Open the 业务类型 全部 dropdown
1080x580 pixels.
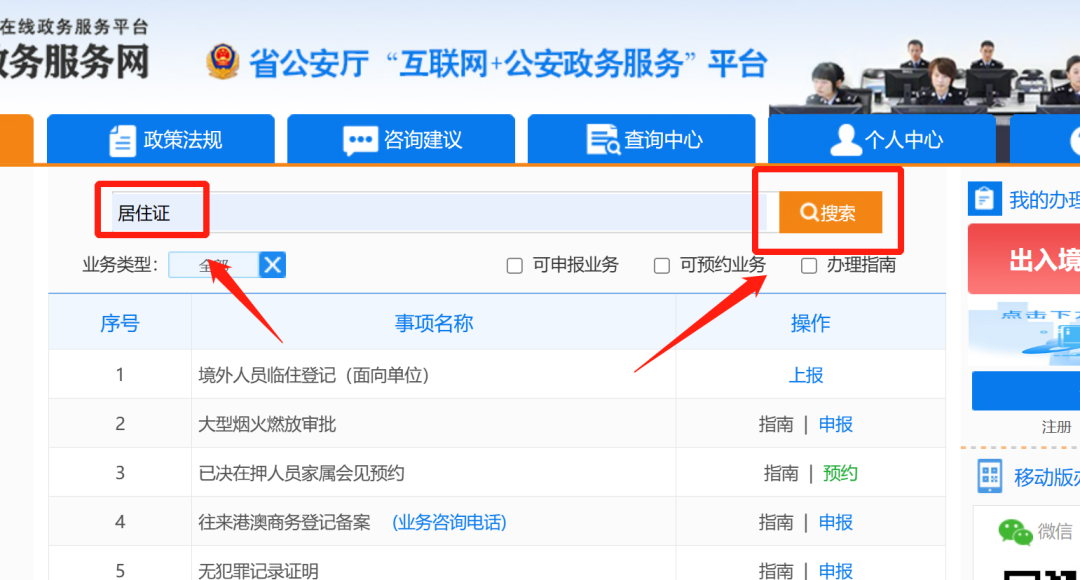(x=214, y=265)
